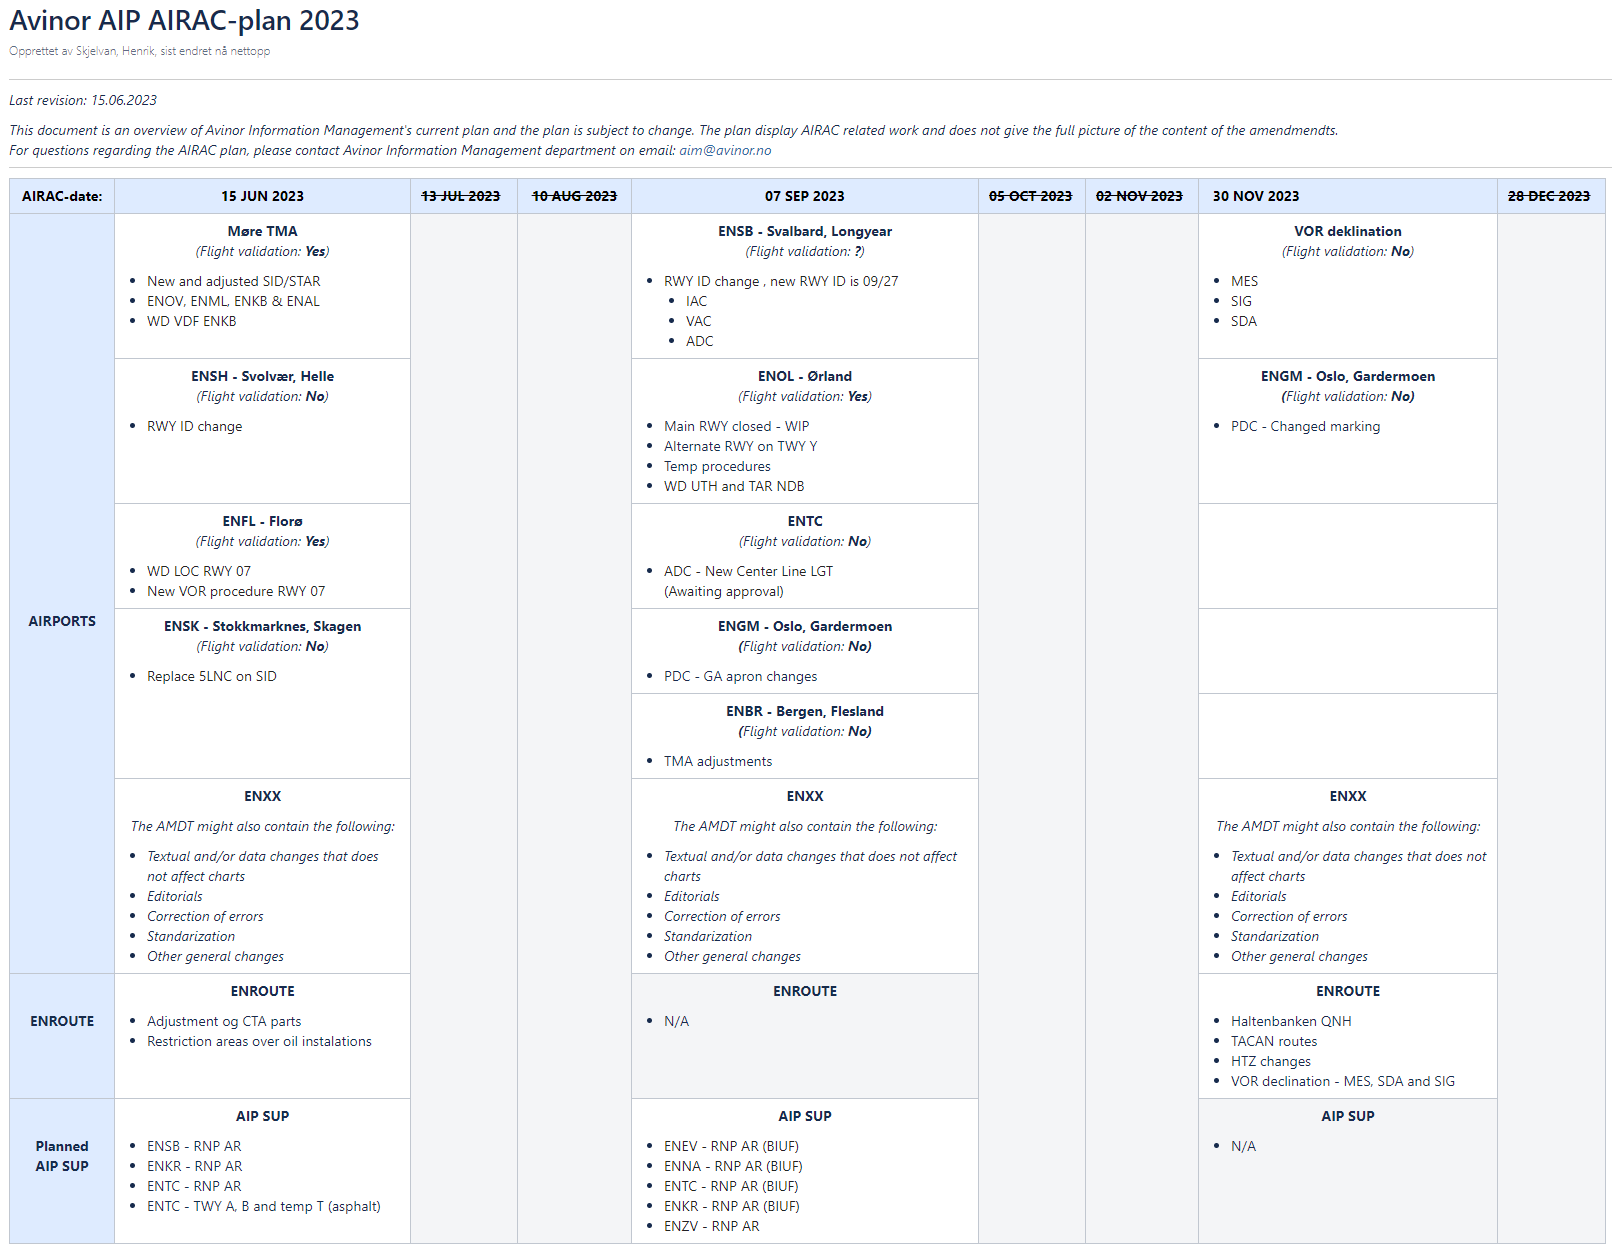Select the ENFL - Florø heading
This screenshot has width=1612, height=1249.
(x=262, y=521)
